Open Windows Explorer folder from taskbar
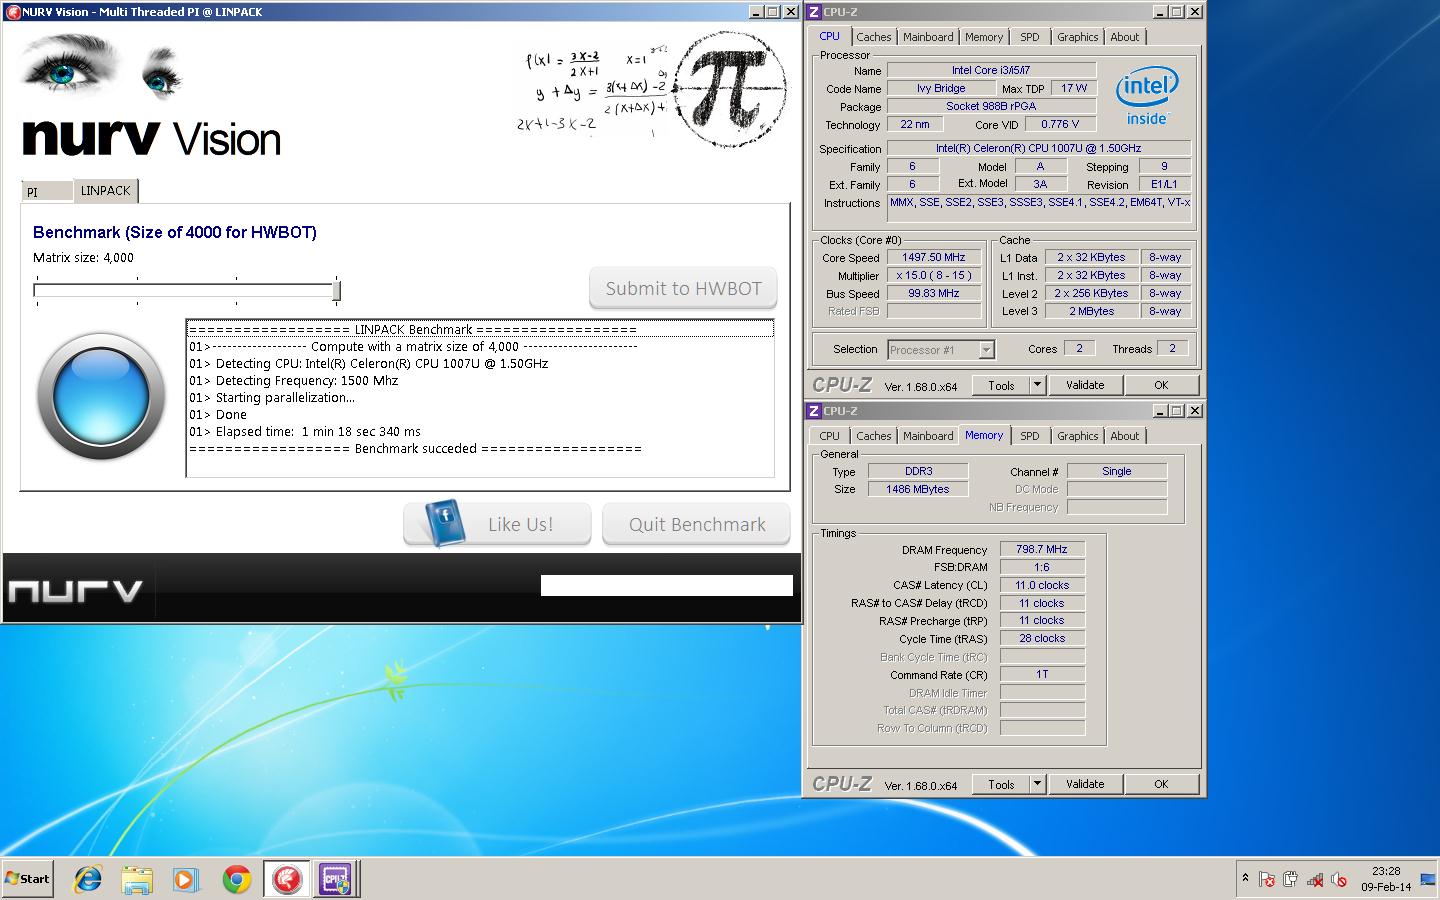 [137, 879]
